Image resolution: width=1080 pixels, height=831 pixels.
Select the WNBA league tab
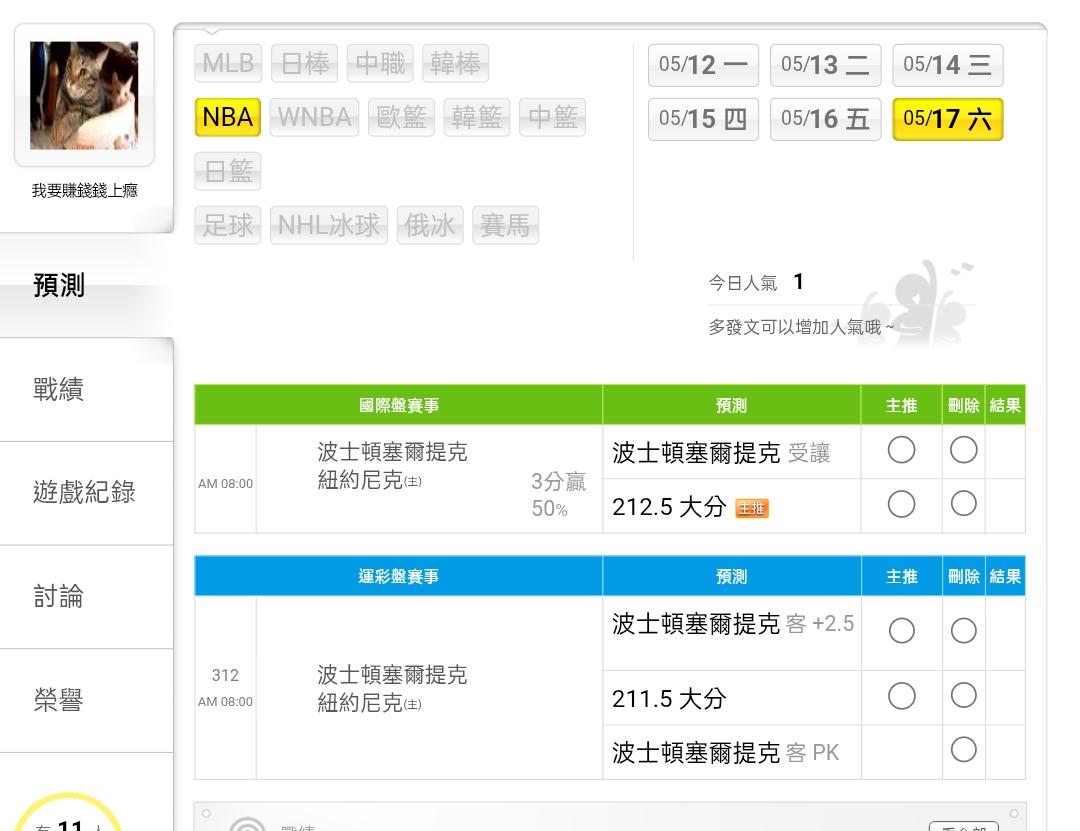coord(314,117)
